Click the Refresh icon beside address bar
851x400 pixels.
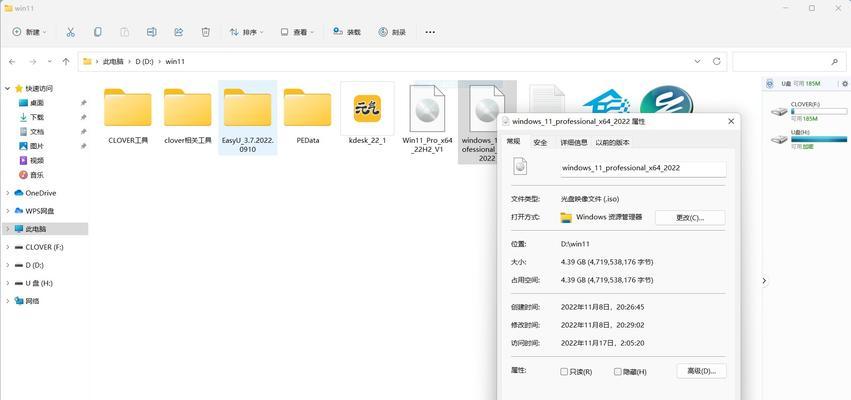pyautogui.click(x=716, y=61)
